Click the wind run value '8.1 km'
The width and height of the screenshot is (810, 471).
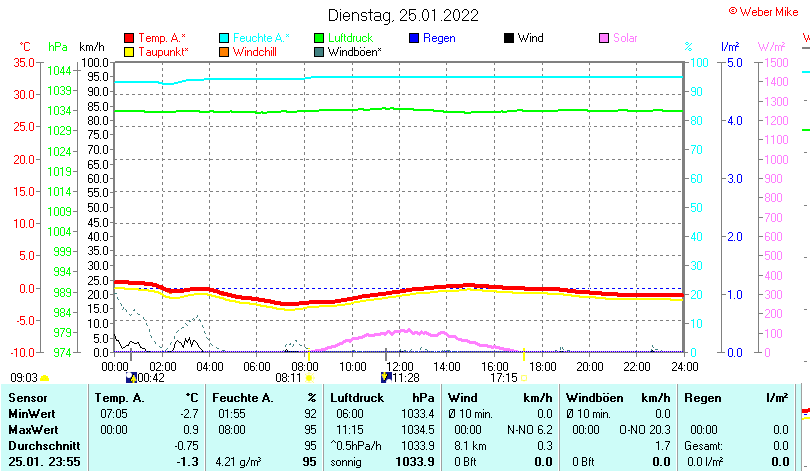[470, 446]
